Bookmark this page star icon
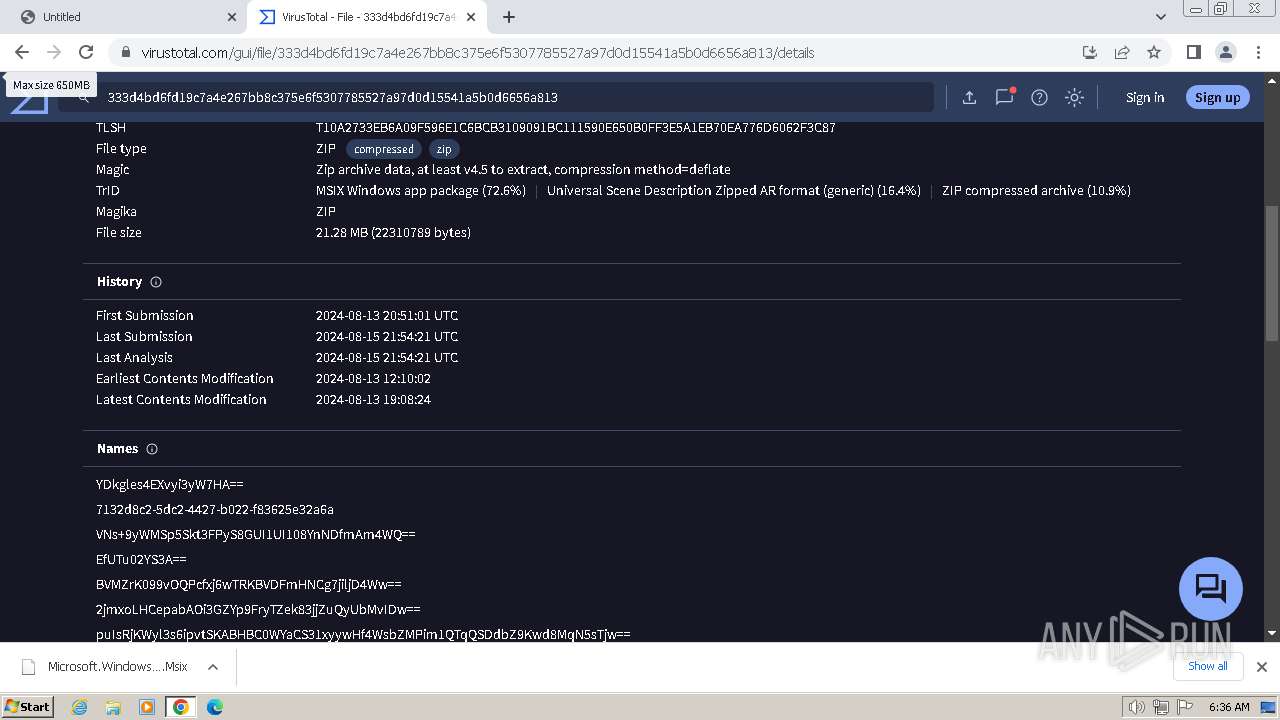 click(x=1154, y=52)
